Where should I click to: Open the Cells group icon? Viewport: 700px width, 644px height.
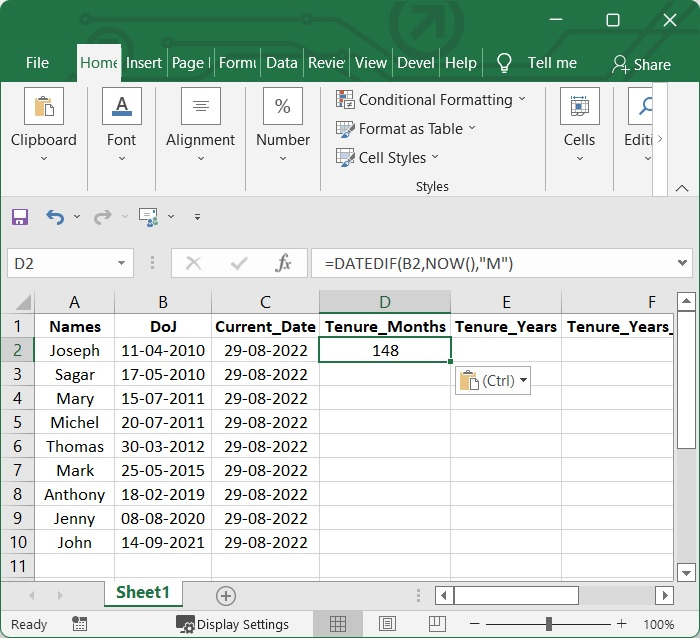tap(579, 107)
